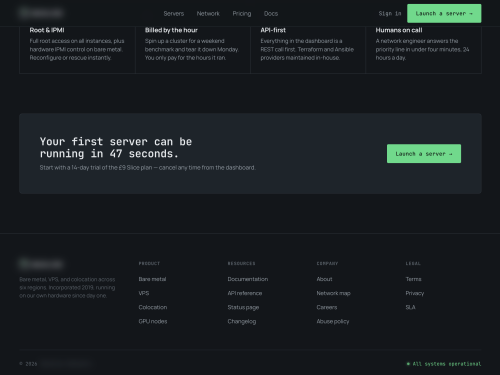Open the Network nav item
Viewport: 500px width, 375px height.
[208, 14]
